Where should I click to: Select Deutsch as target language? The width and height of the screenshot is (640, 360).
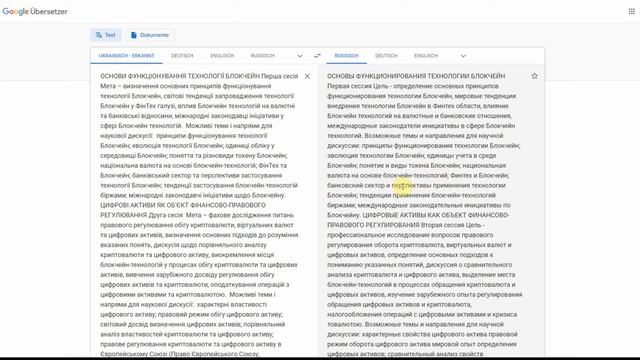386,56
